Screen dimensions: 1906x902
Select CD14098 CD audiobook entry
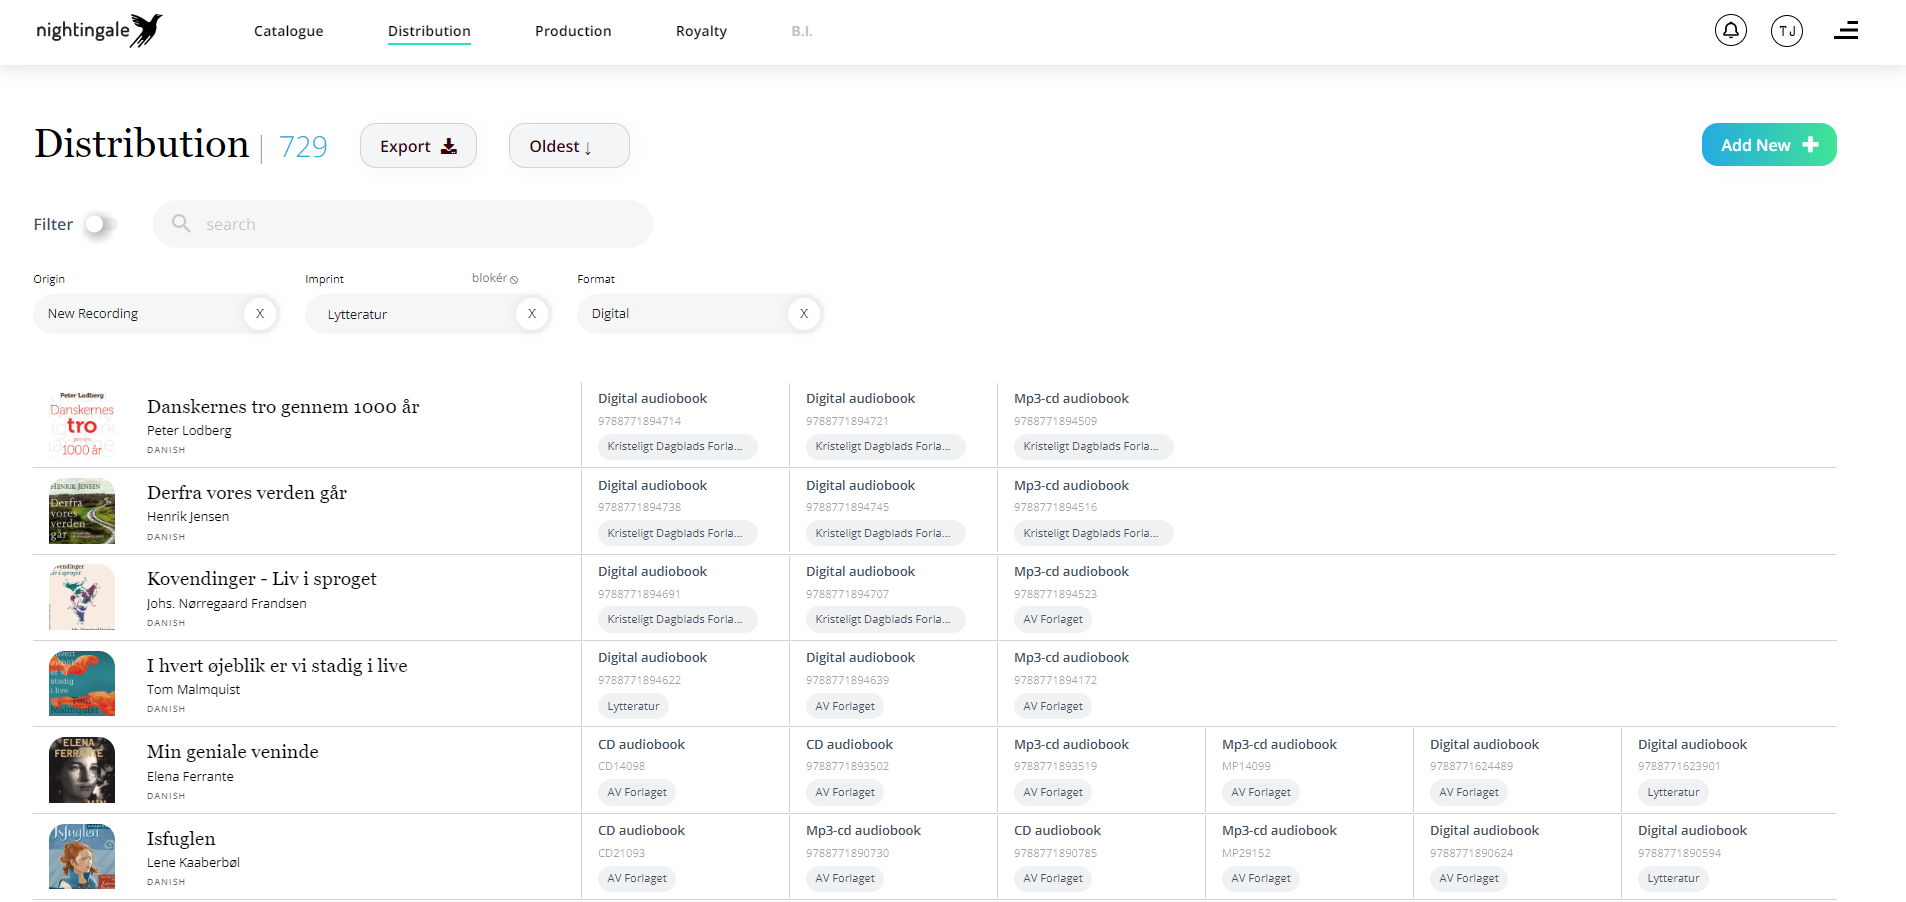[x=622, y=766]
